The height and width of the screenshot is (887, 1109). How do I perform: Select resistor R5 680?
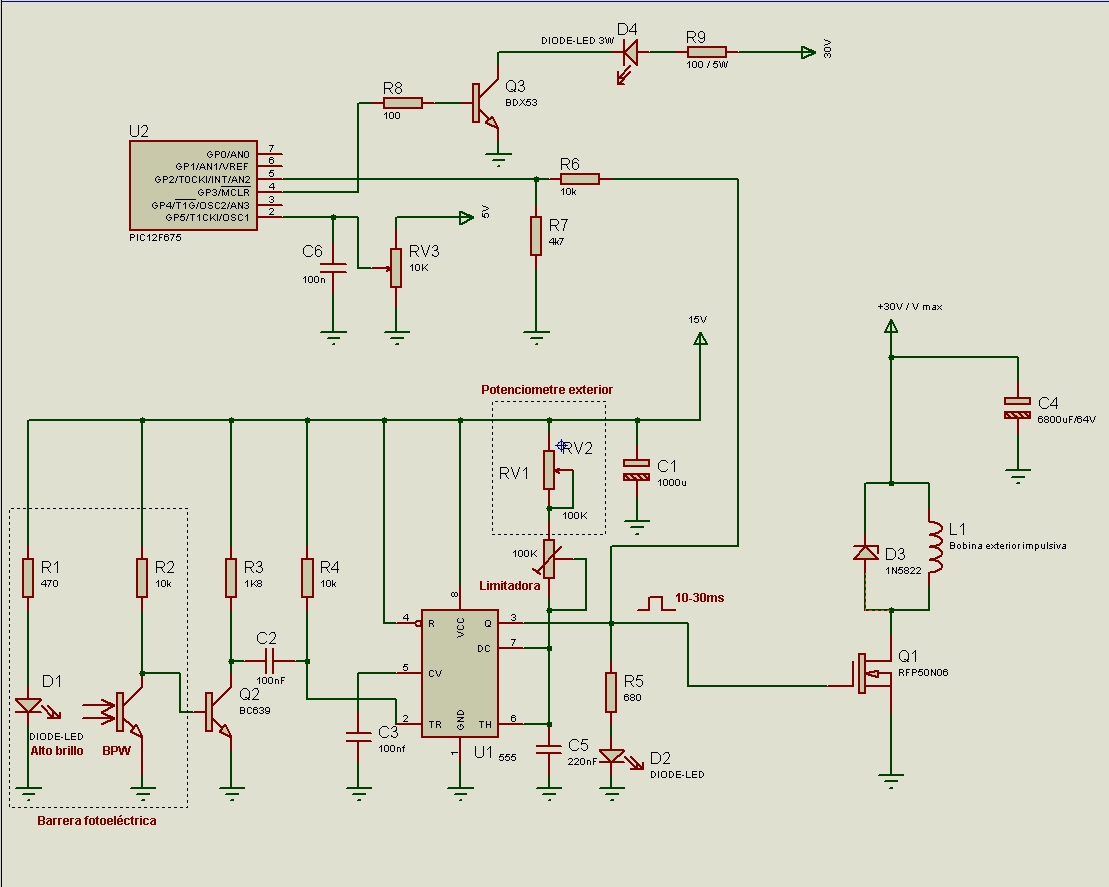[611, 692]
